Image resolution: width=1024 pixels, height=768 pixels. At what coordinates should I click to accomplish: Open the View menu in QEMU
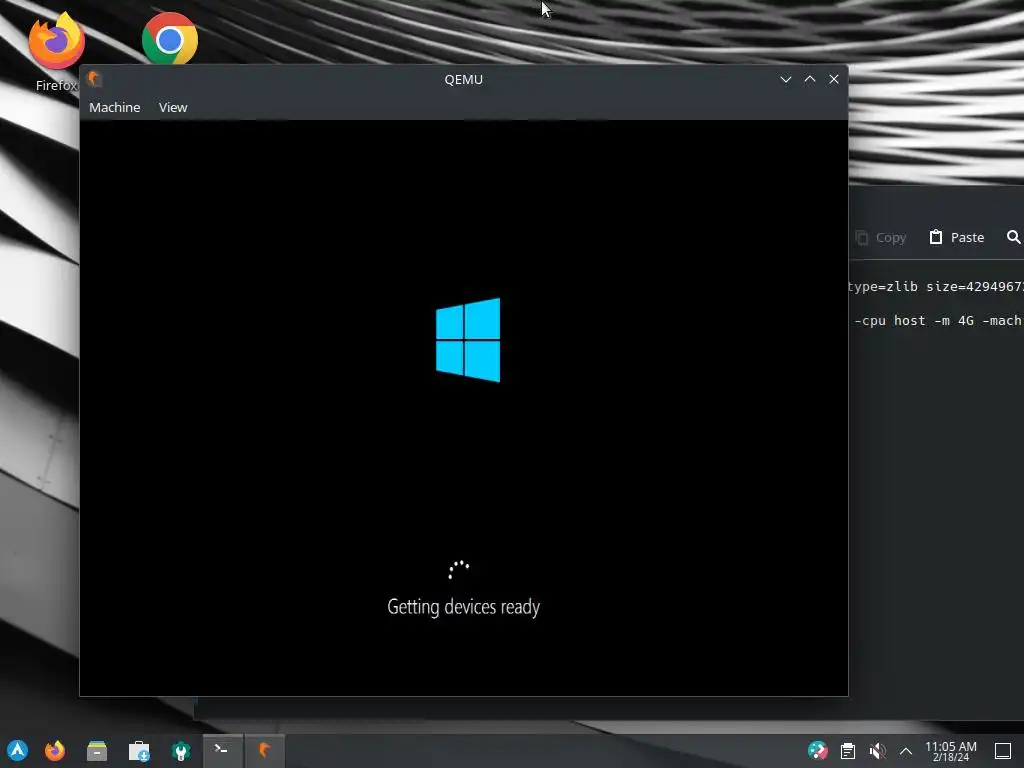173,107
